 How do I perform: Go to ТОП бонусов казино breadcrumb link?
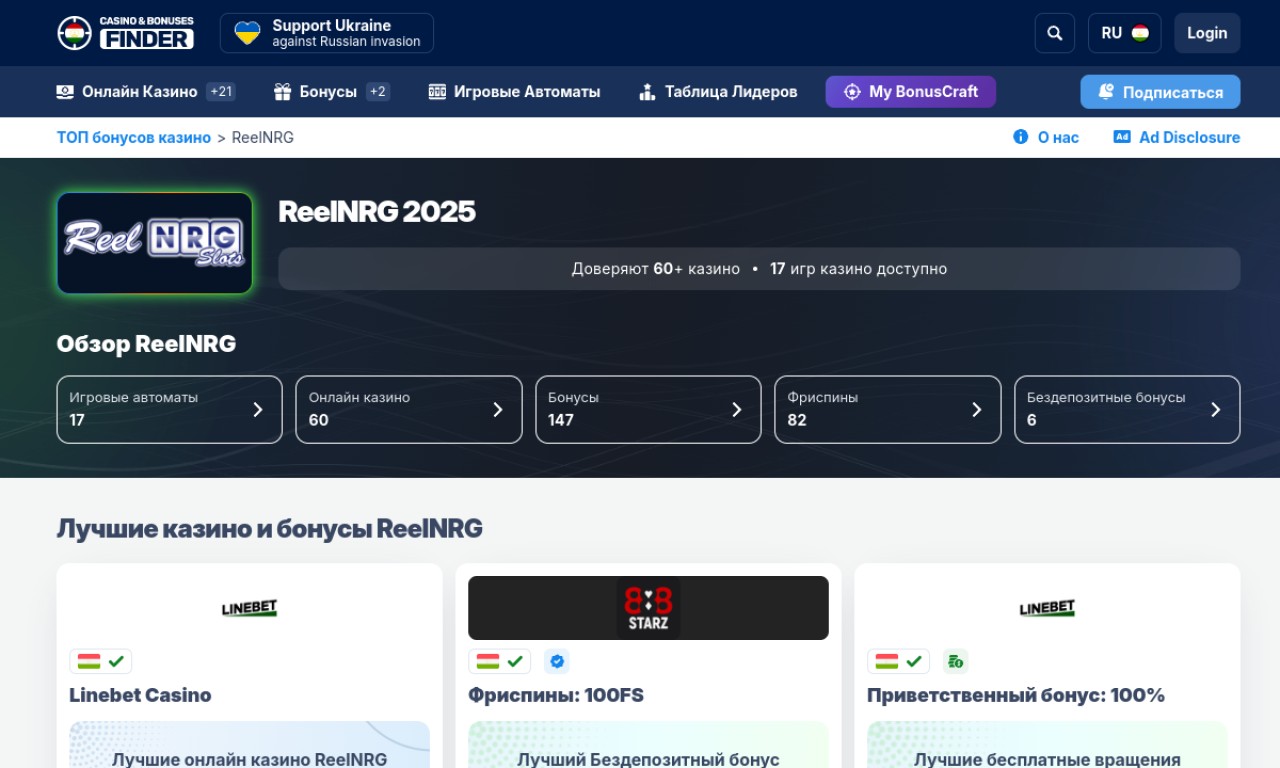coord(133,137)
